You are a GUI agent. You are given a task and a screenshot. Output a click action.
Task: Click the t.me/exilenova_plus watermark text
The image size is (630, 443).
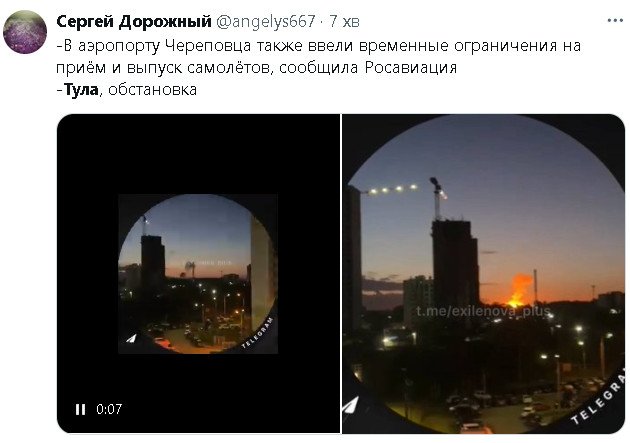click(x=483, y=311)
